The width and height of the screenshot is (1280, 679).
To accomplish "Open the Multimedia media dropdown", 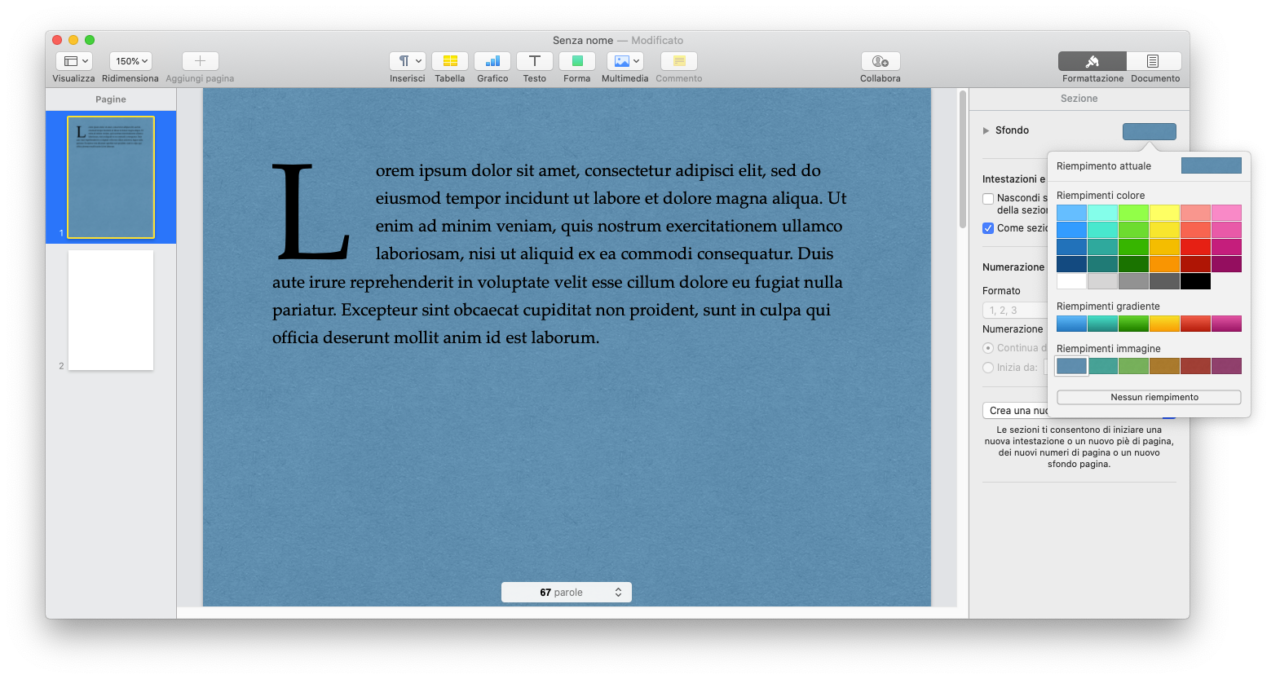I will click(x=625, y=61).
